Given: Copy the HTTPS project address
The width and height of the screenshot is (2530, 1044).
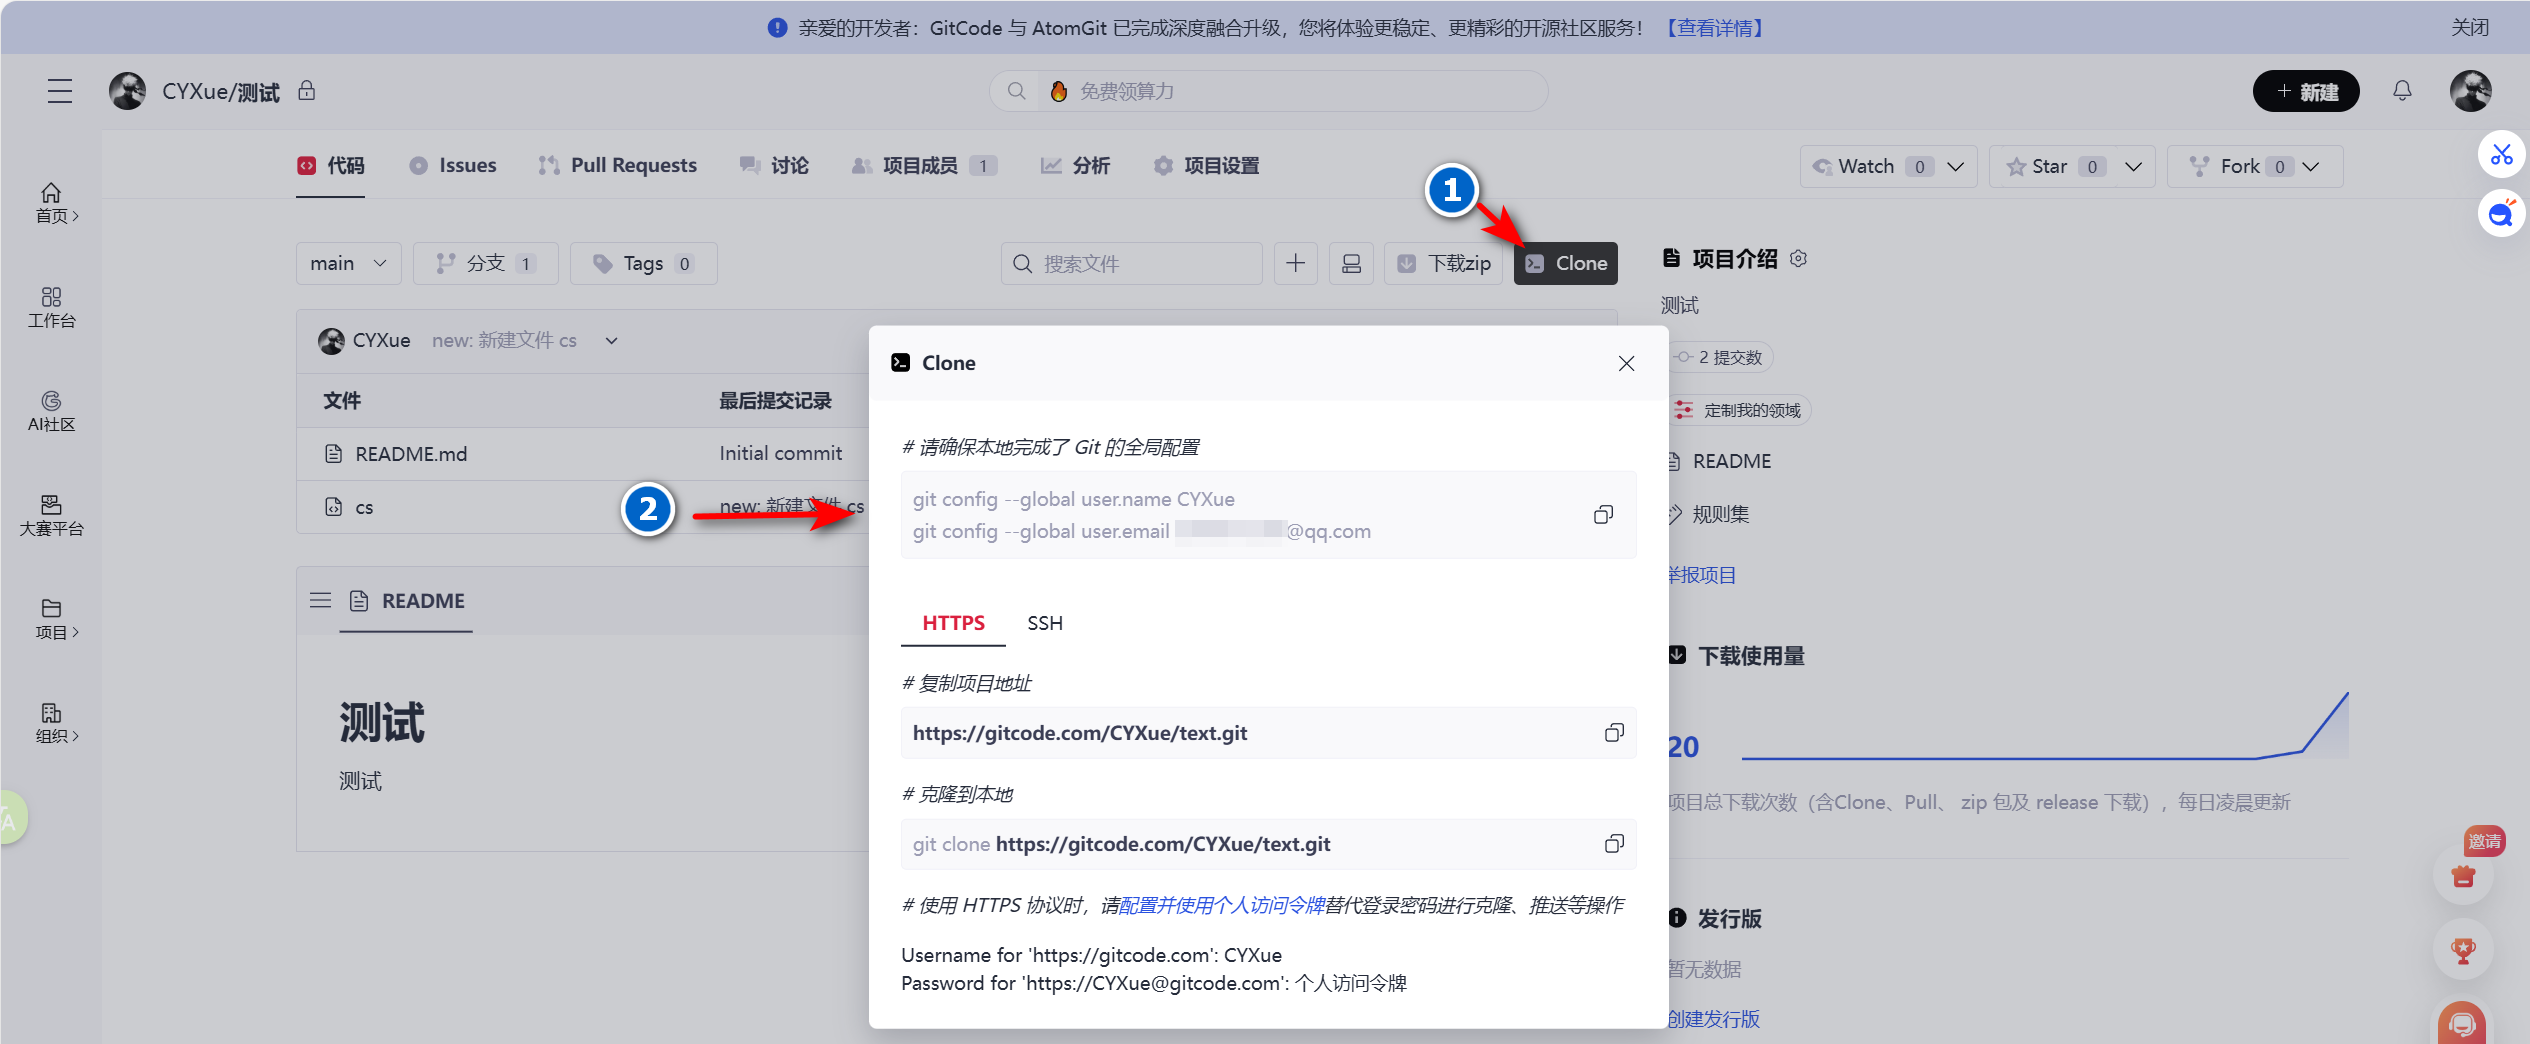Looking at the screenshot, I should (1613, 732).
